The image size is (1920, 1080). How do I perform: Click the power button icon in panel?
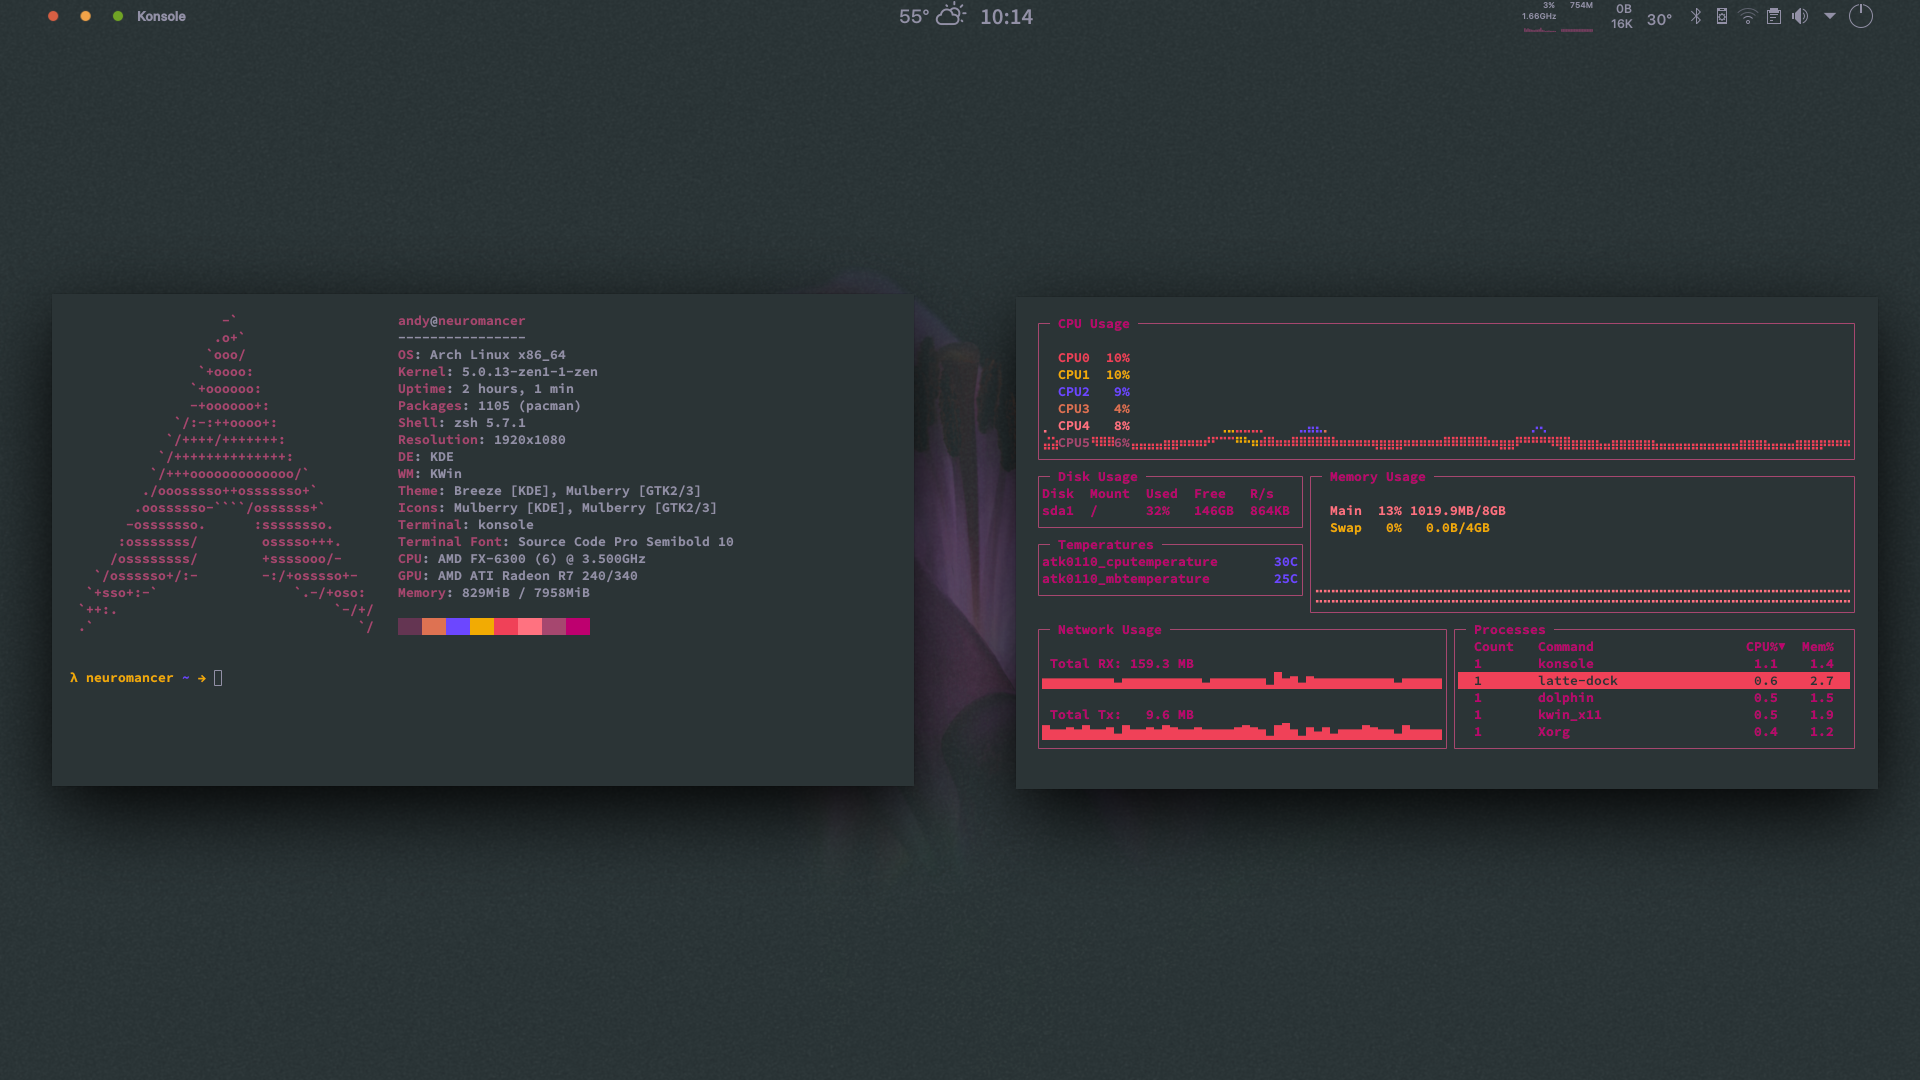click(x=1861, y=16)
